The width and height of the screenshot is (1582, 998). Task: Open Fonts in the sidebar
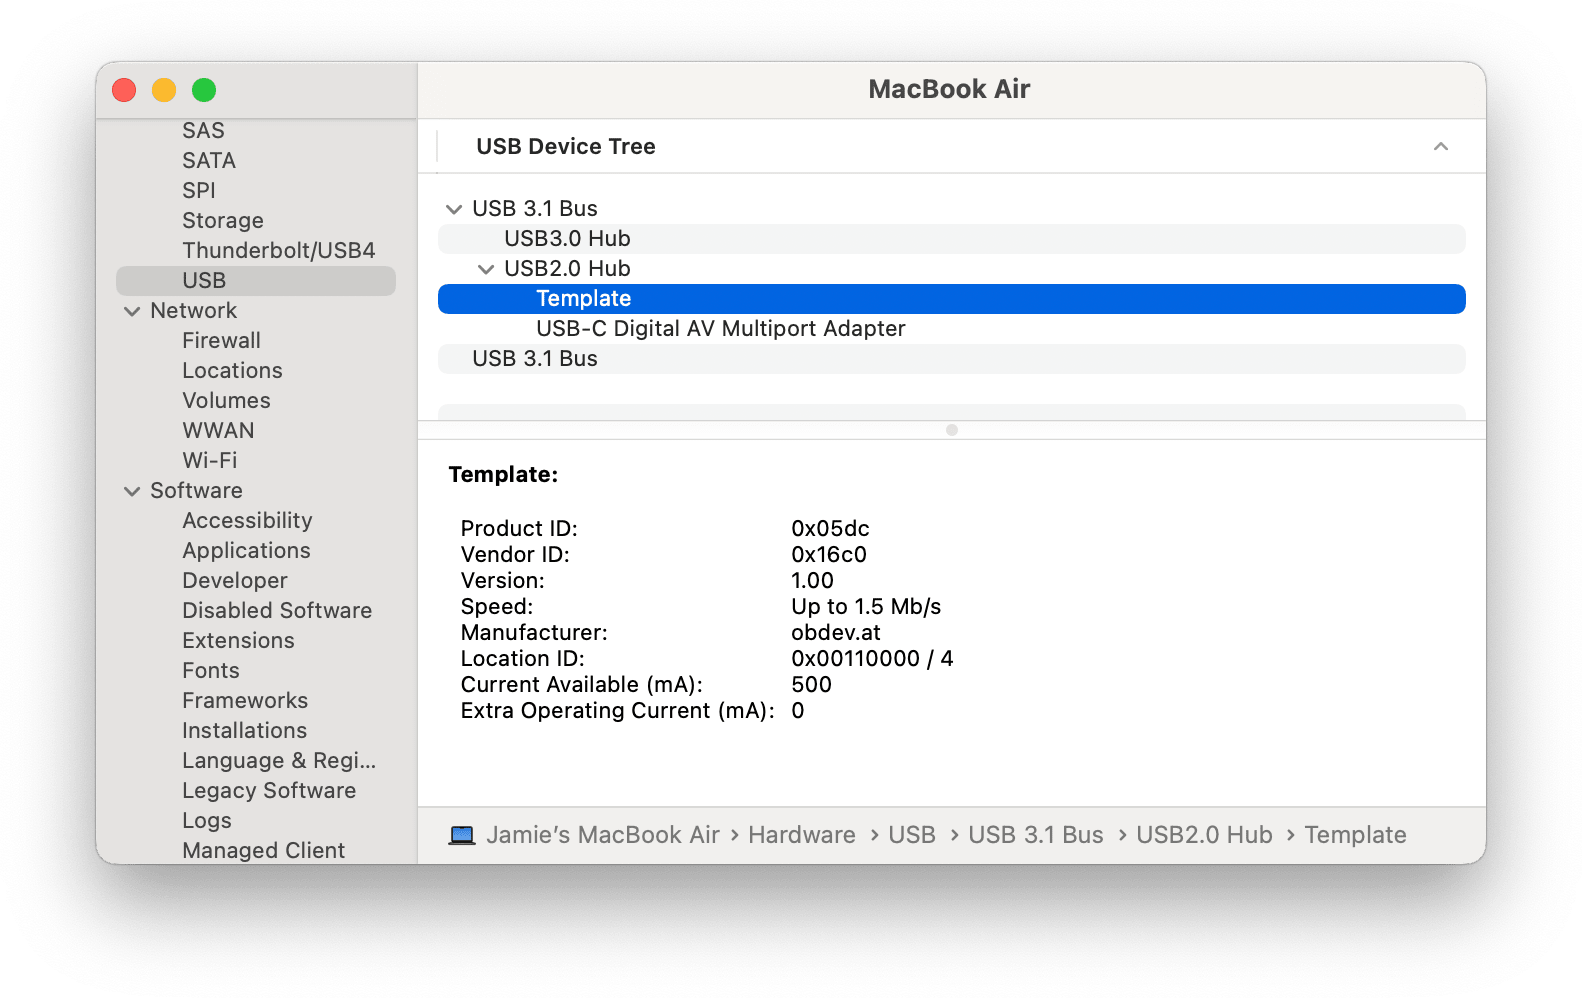pyautogui.click(x=211, y=671)
